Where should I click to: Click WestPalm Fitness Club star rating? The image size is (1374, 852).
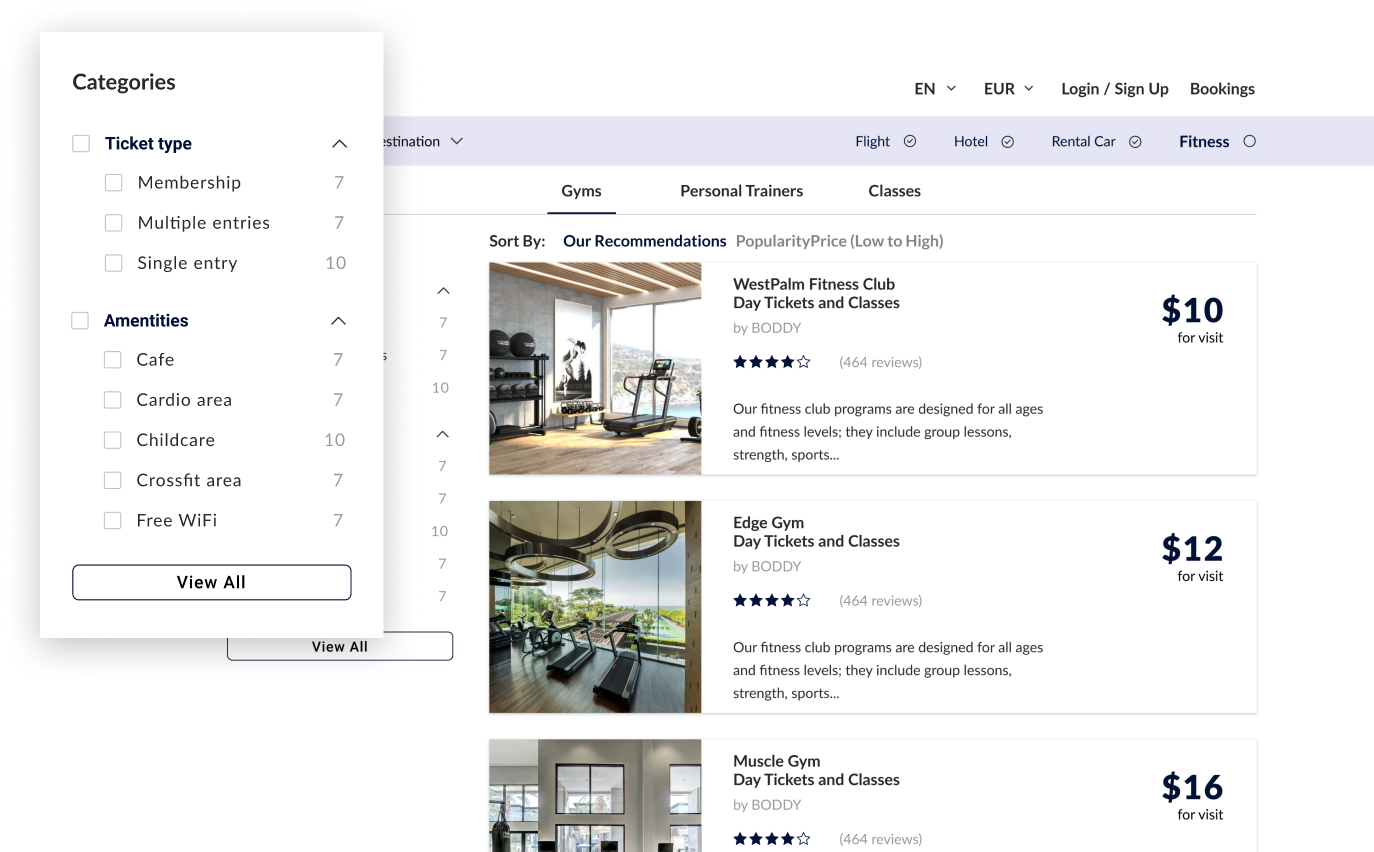(x=772, y=362)
